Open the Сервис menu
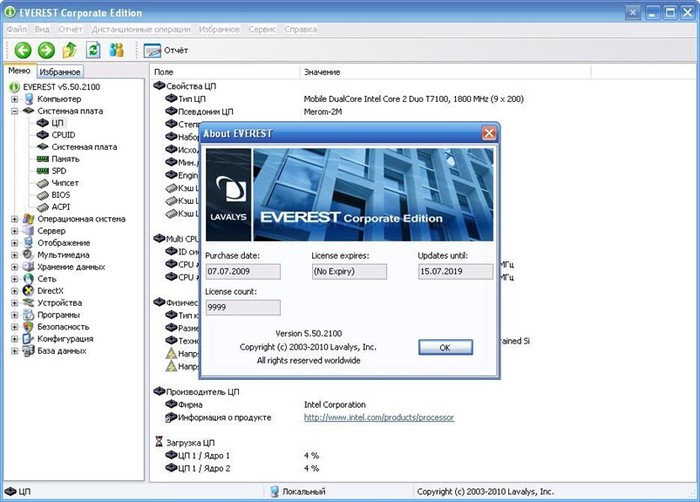The image size is (700, 502). click(x=262, y=29)
